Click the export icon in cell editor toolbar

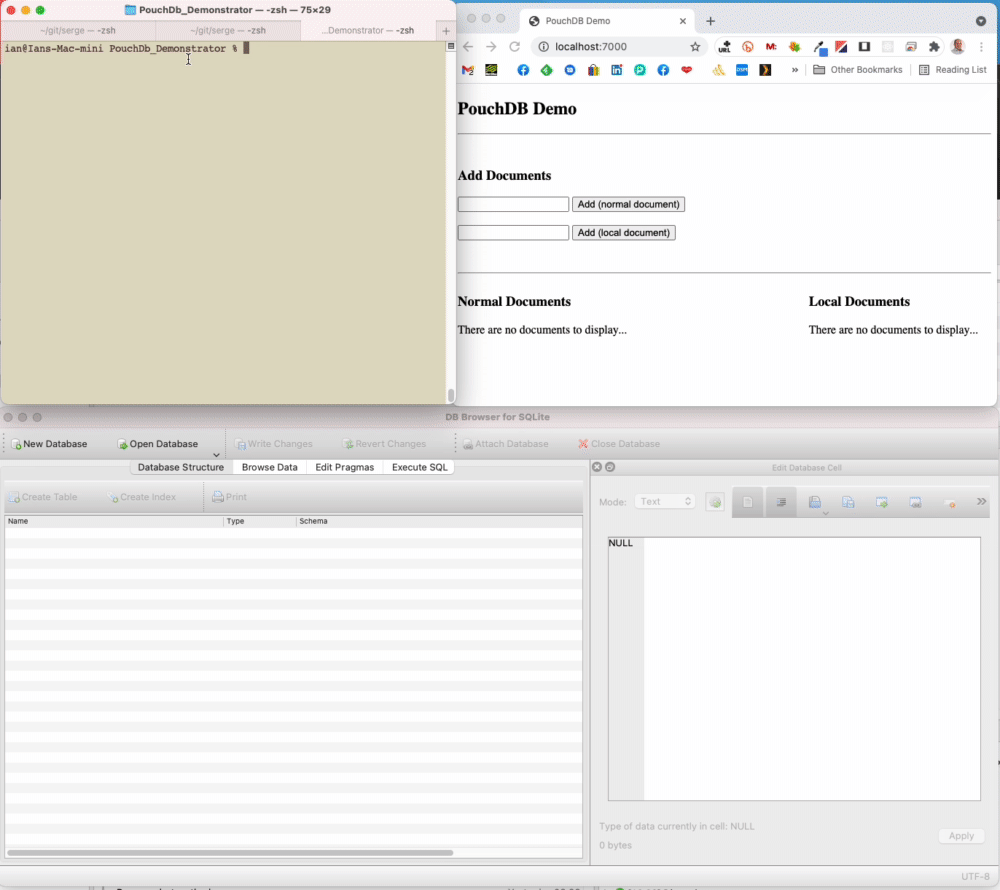point(915,502)
